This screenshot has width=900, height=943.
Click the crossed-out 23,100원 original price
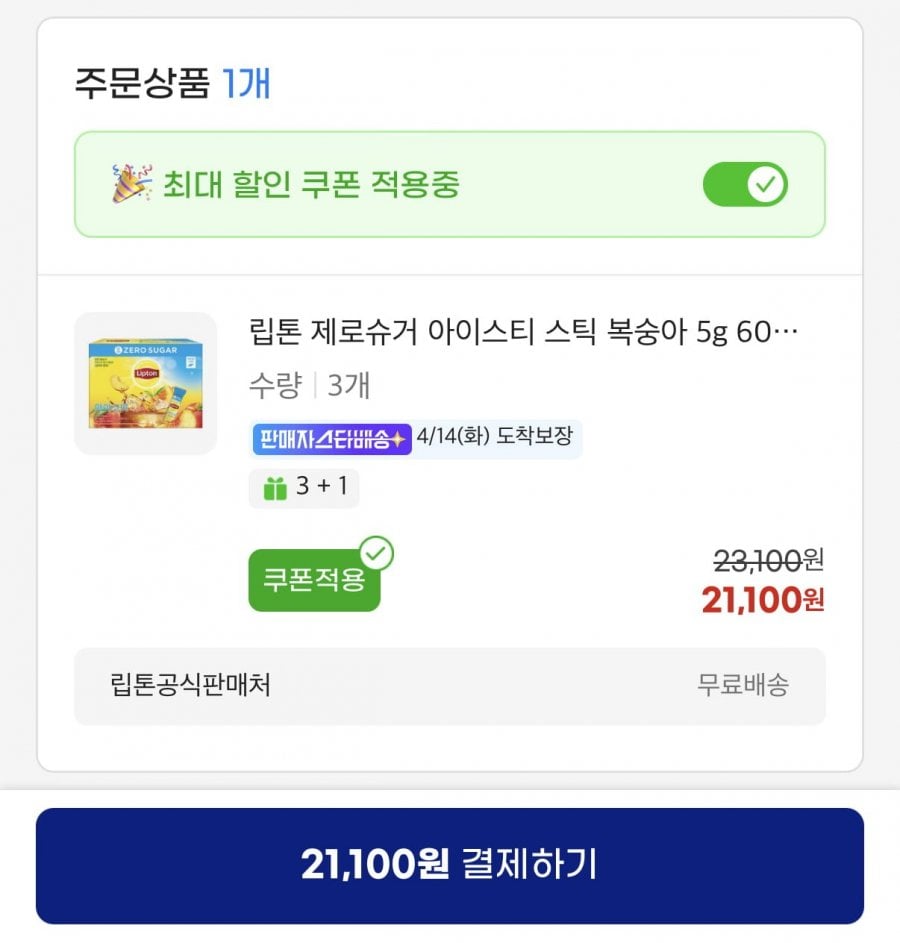768,560
